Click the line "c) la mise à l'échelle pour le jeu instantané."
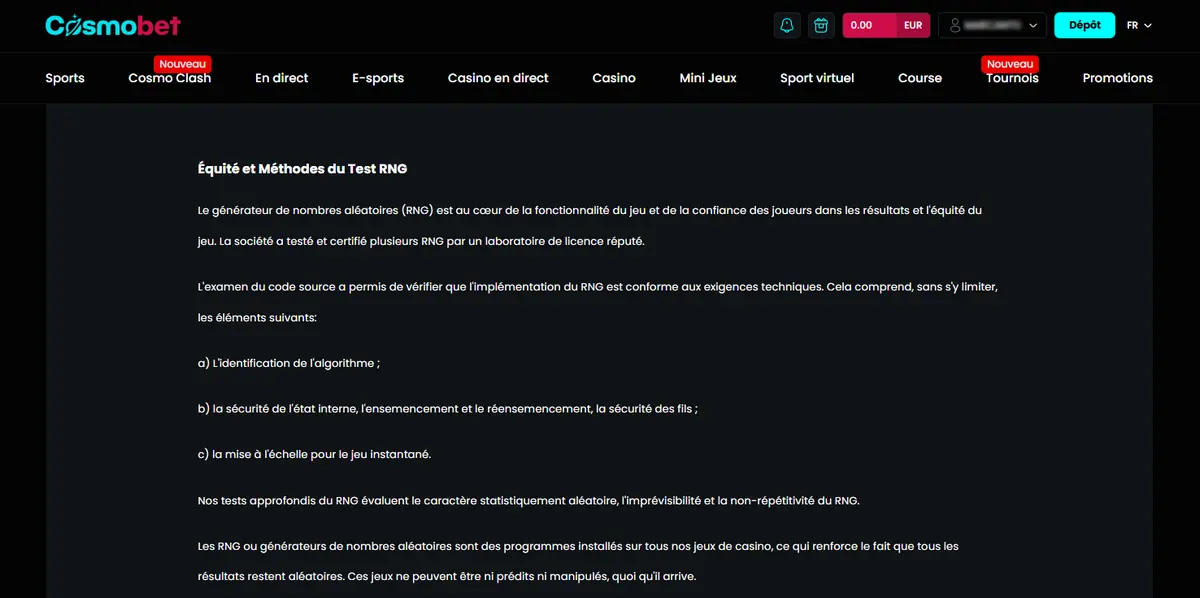1200x598 pixels. coord(315,454)
